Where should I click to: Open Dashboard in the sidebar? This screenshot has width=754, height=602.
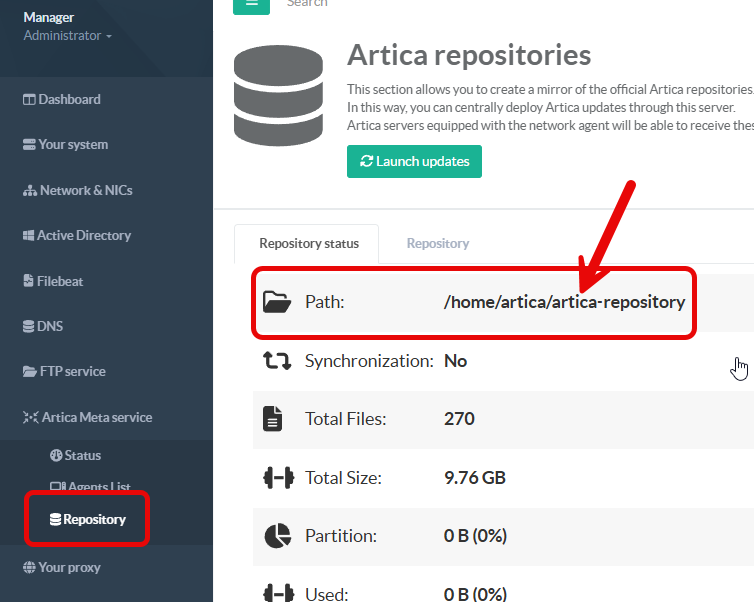(68, 99)
